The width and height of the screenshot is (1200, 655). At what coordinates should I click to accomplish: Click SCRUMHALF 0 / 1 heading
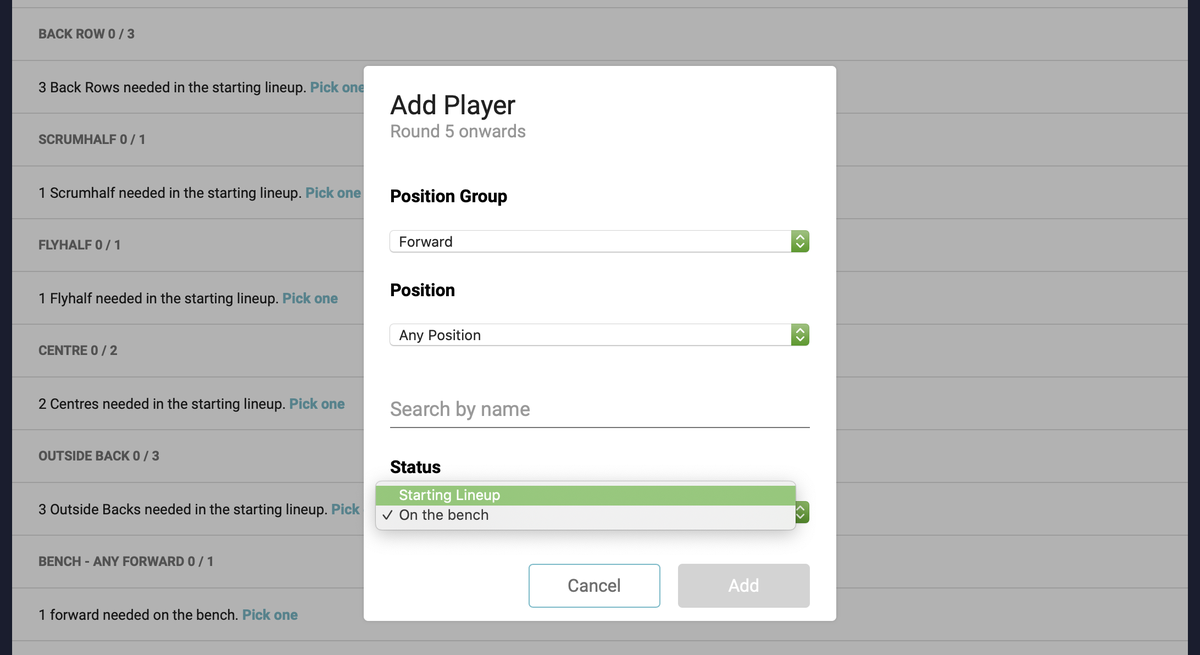click(92, 139)
